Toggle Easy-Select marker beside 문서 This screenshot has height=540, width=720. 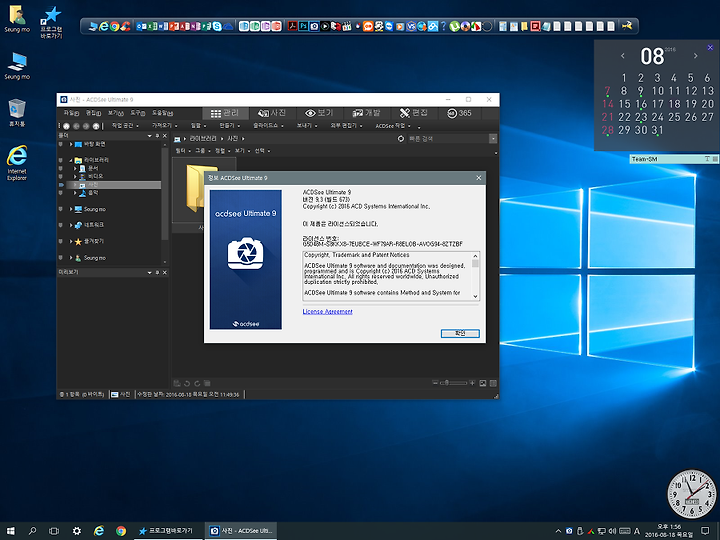[61, 169]
